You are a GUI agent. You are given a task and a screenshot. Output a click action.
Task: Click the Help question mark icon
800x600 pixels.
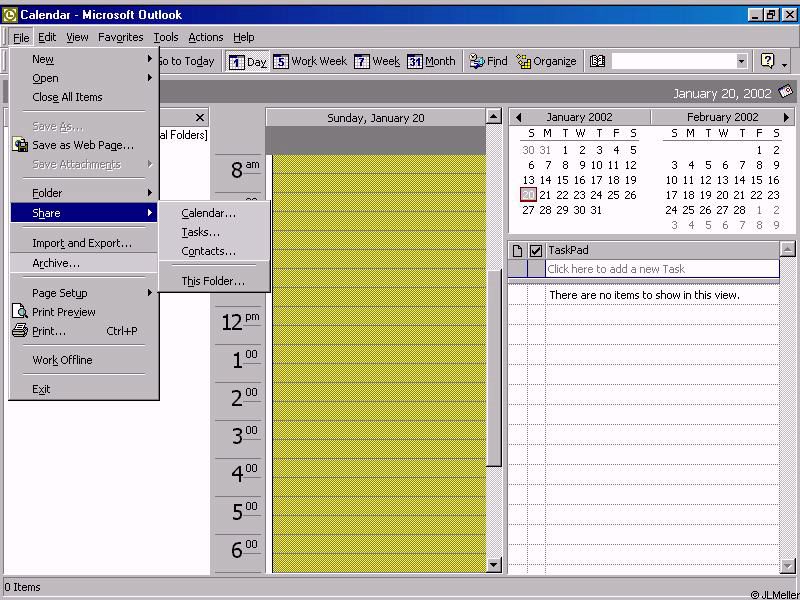tap(767, 62)
